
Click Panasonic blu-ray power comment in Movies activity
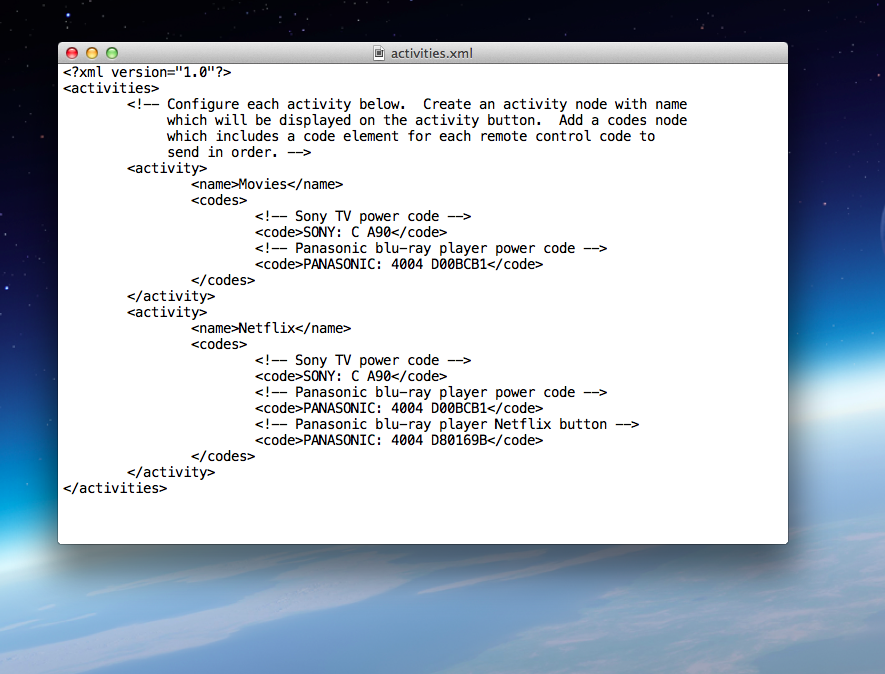click(x=431, y=248)
